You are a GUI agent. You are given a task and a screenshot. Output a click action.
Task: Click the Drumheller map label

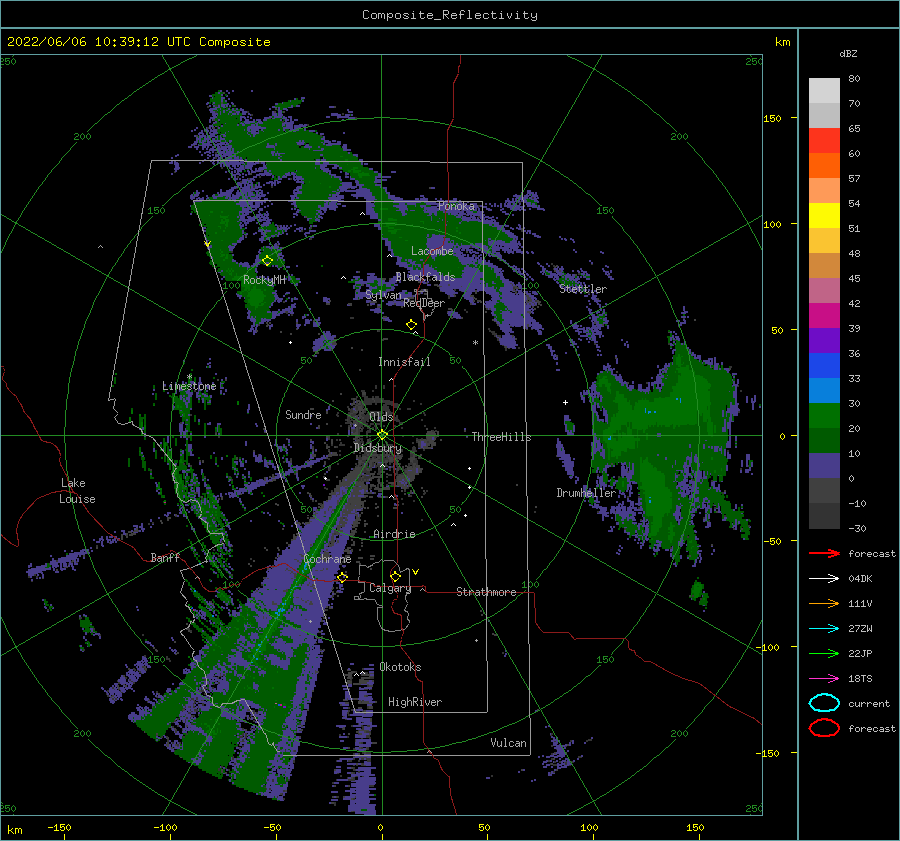click(586, 493)
